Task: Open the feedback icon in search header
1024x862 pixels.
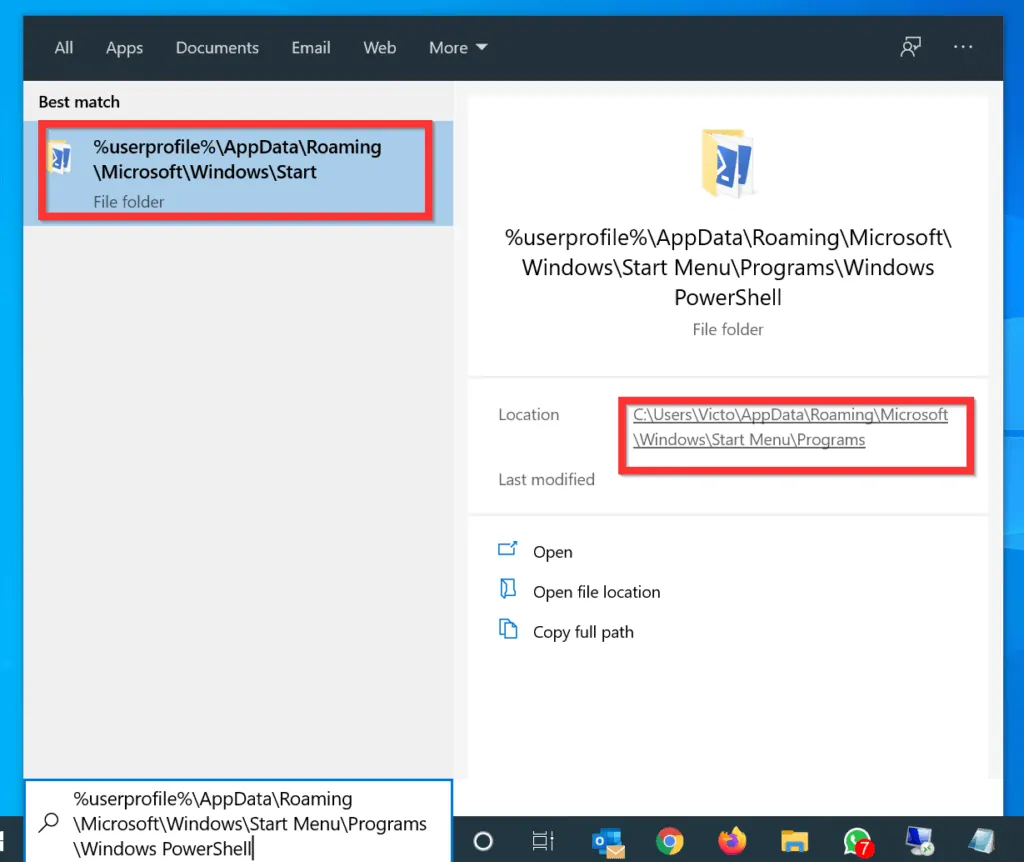Action: click(910, 47)
